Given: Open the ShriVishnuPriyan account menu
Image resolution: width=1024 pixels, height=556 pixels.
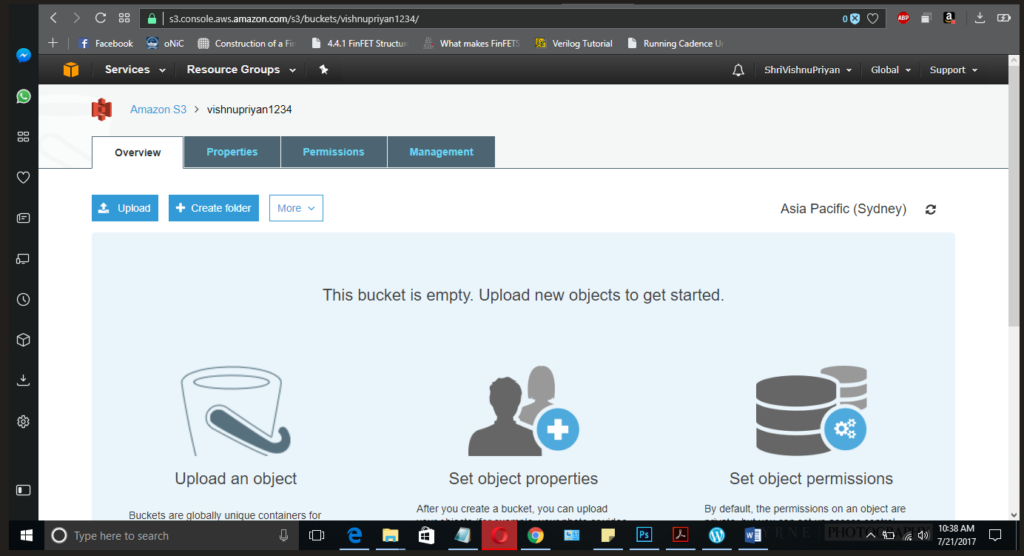Looking at the screenshot, I should coord(808,70).
